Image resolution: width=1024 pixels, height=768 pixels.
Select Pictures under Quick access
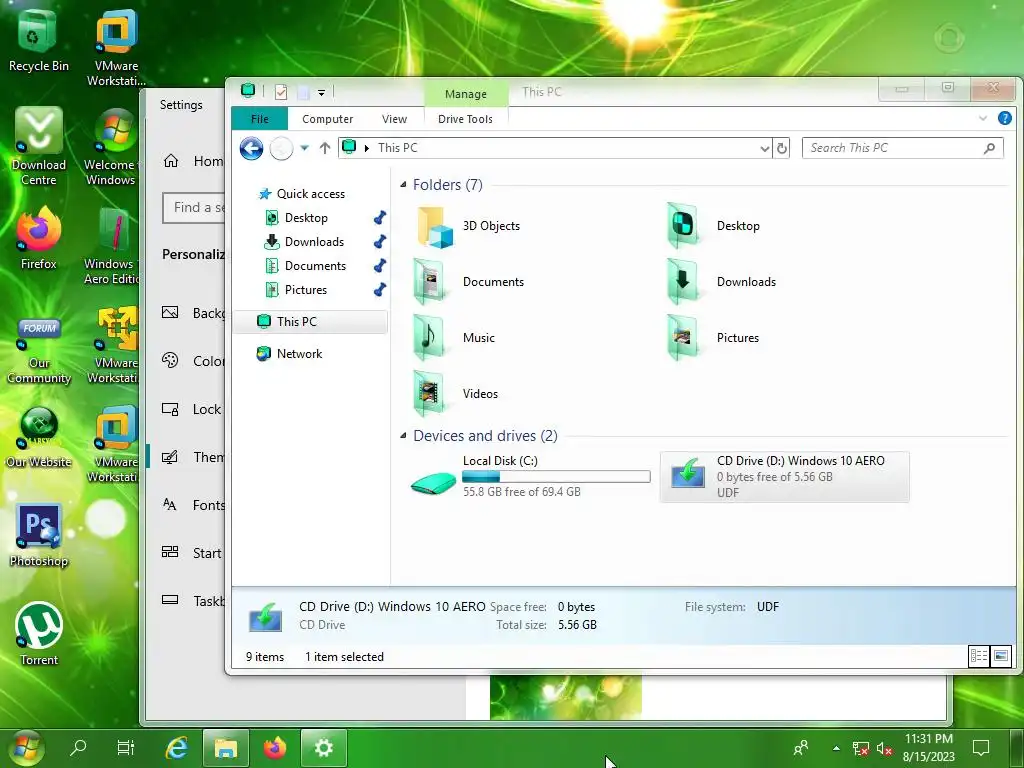[305, 290]
